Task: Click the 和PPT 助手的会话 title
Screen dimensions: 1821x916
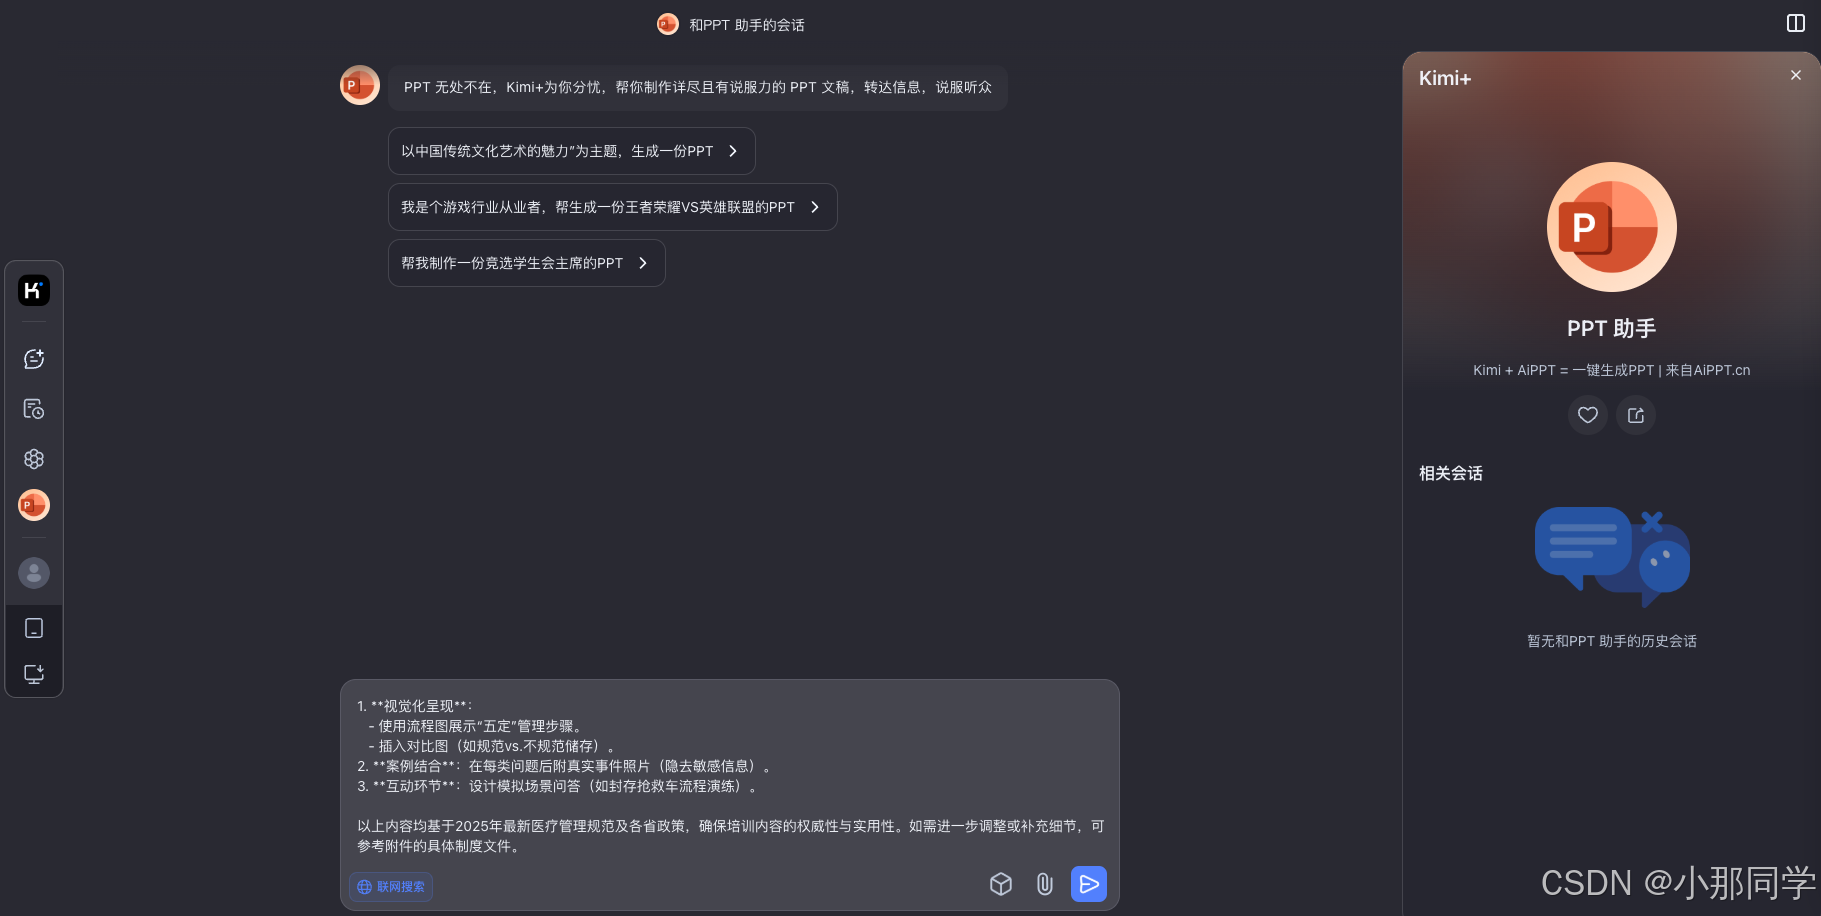Action: click(746, 25)
